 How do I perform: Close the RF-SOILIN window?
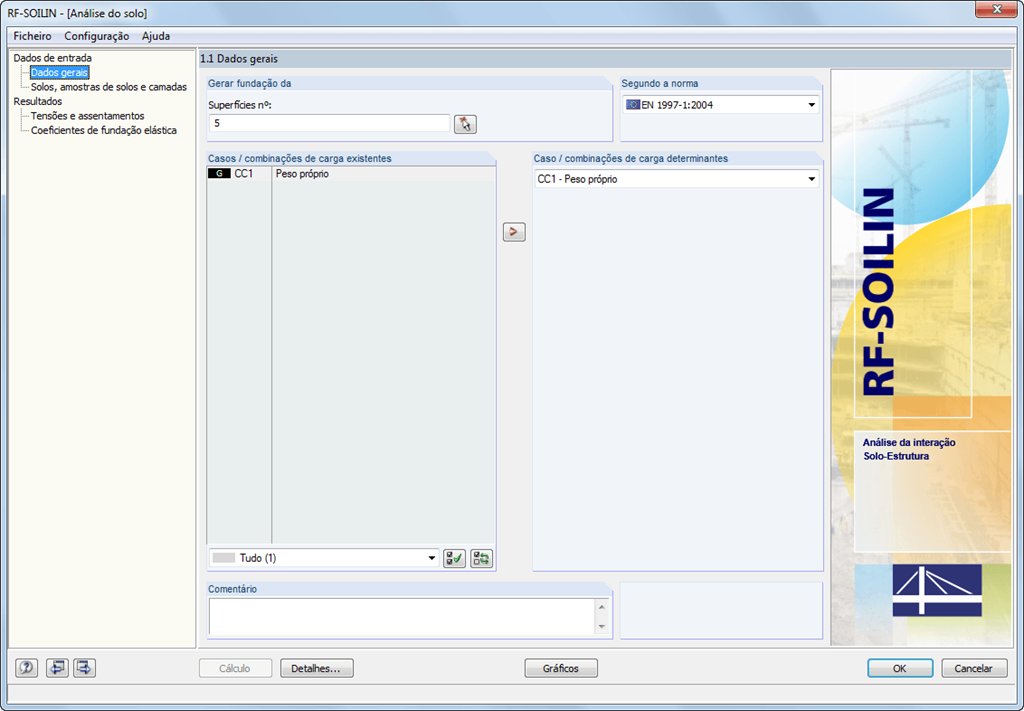pyautogui.click(x=997, y=9)
